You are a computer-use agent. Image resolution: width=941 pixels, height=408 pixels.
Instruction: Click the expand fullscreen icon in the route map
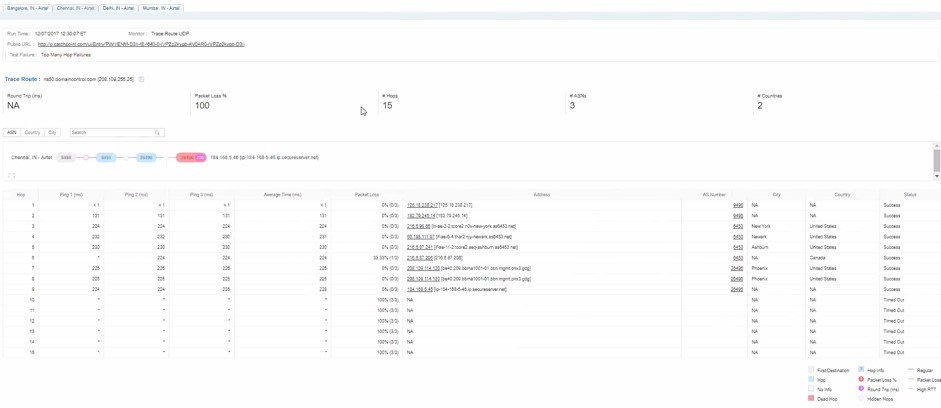tap(11, 175)
